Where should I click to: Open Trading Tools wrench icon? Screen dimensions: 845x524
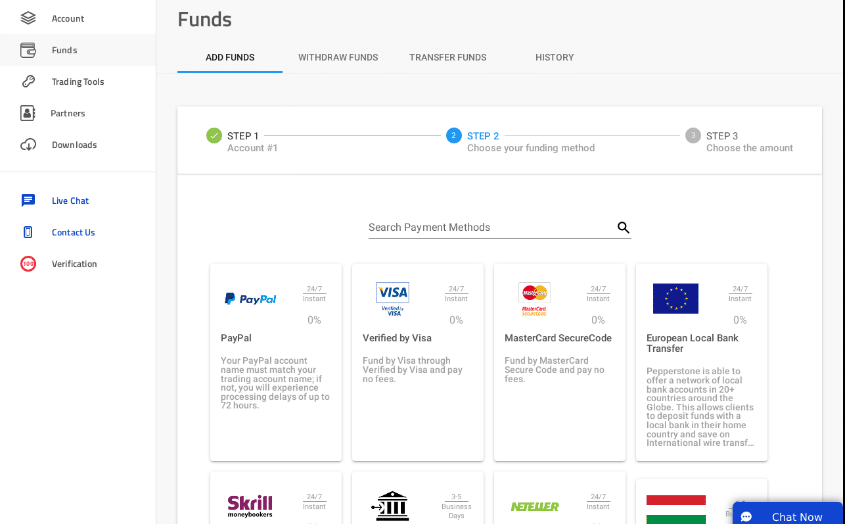tap(28, 82)
